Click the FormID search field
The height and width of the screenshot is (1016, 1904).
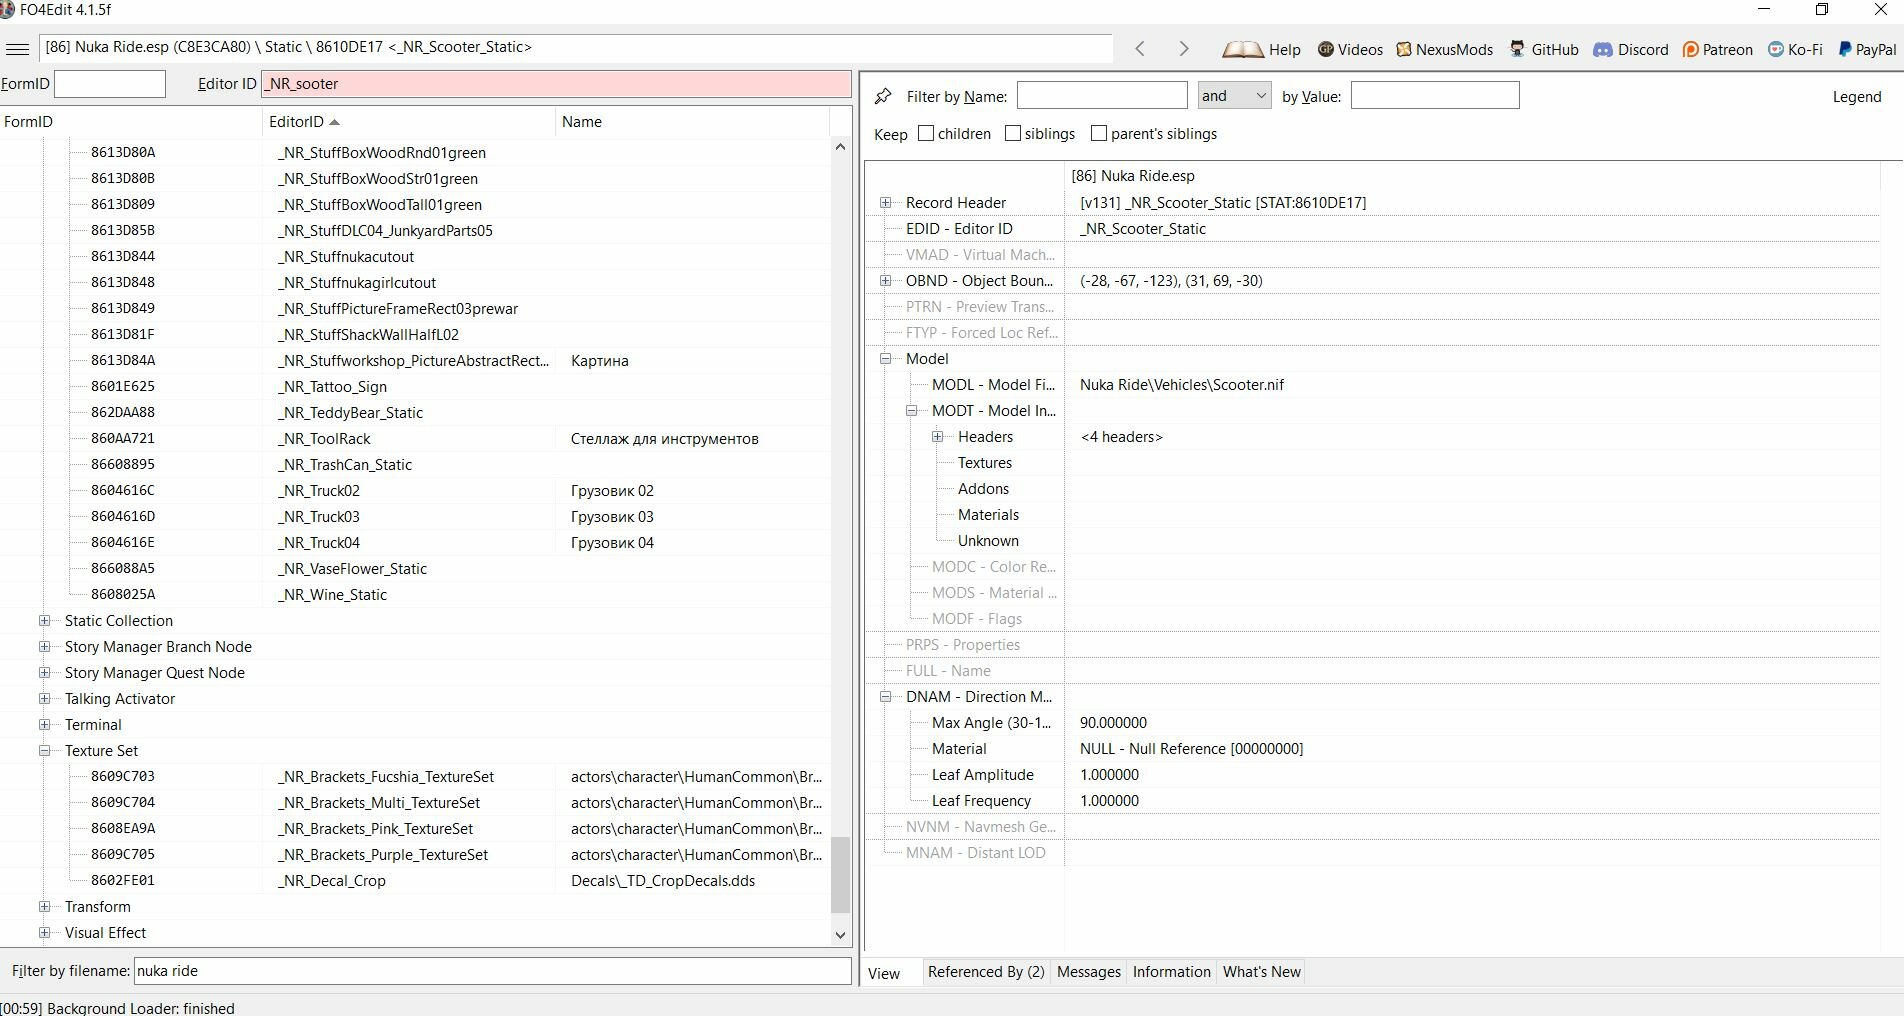[x=110, y=84]
